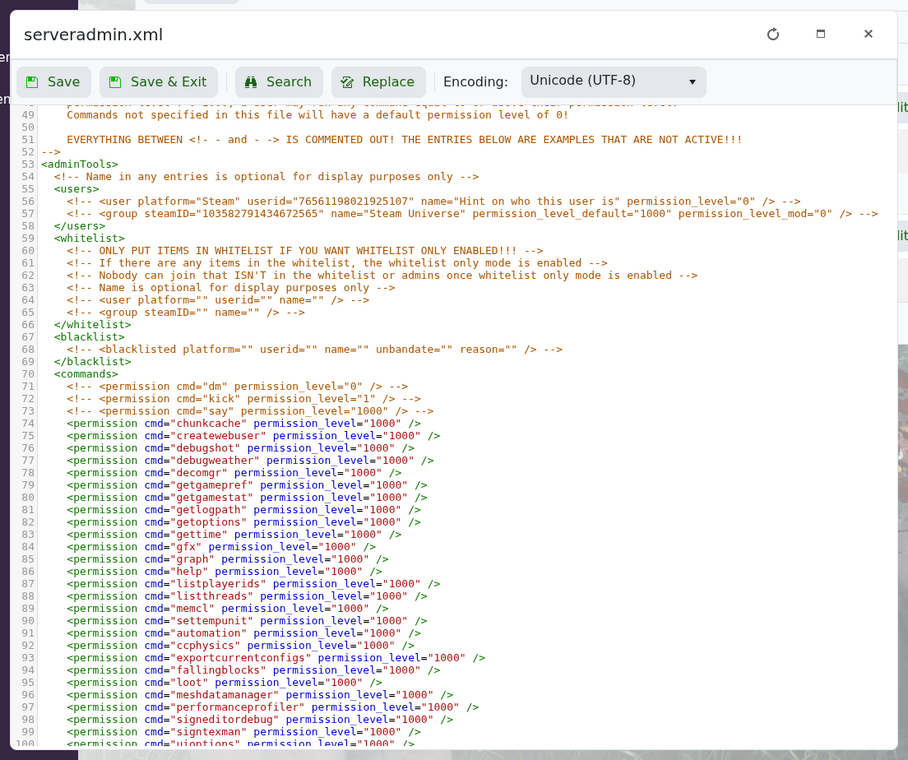Click the </whitelist> closing tag
The width and height of the screenshot is (908, 760).
[92, 324]
